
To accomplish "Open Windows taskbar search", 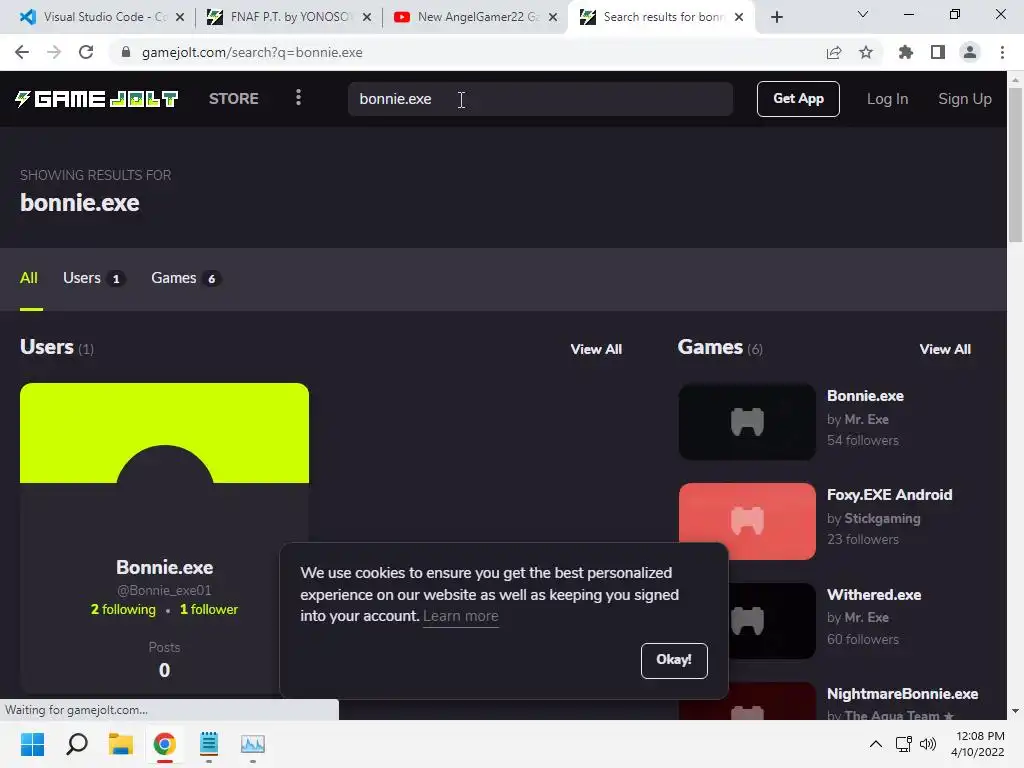I will click(x=77, y=744).
